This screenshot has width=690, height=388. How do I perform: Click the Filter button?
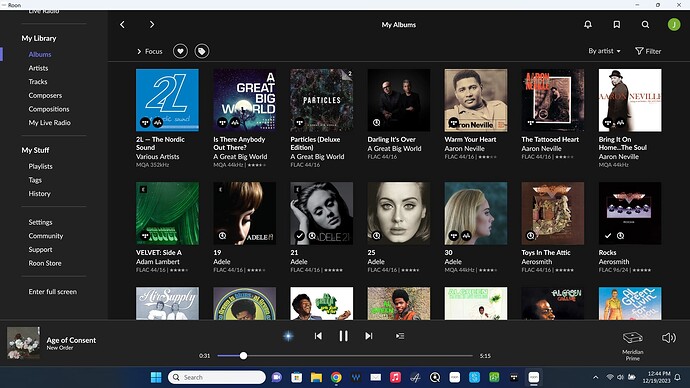click(648, 51)
